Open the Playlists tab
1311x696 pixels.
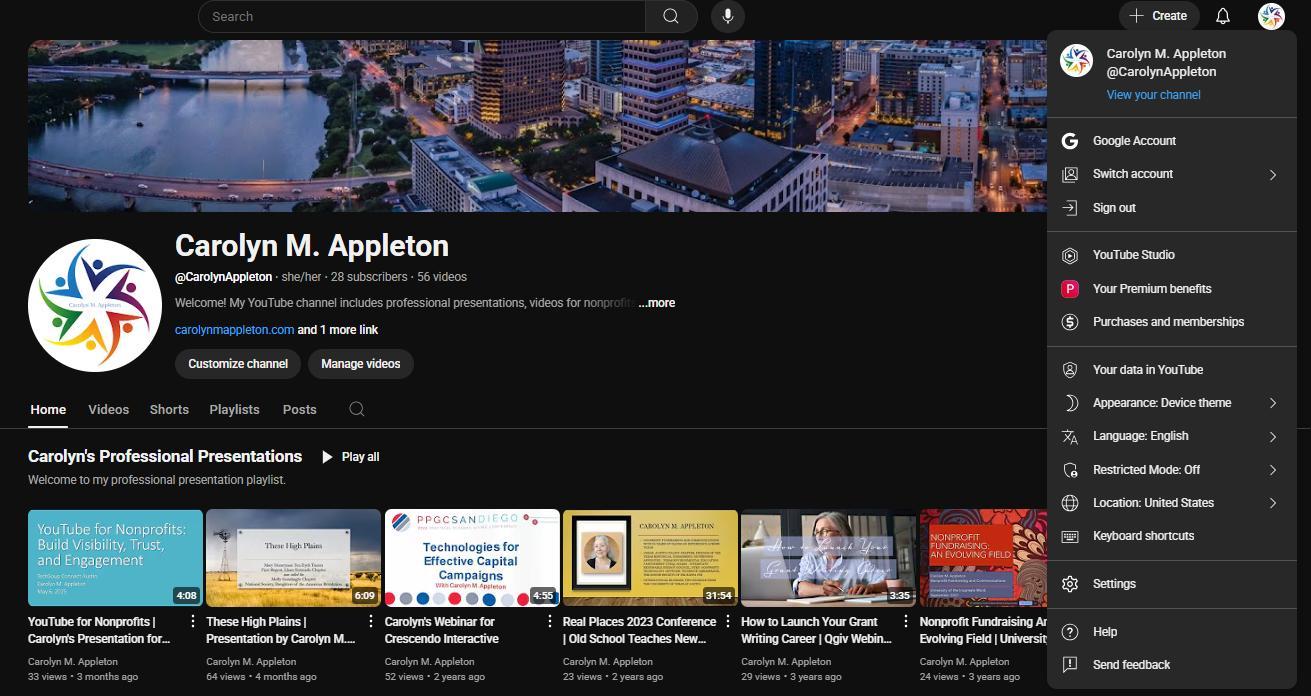tap(234, 409)
